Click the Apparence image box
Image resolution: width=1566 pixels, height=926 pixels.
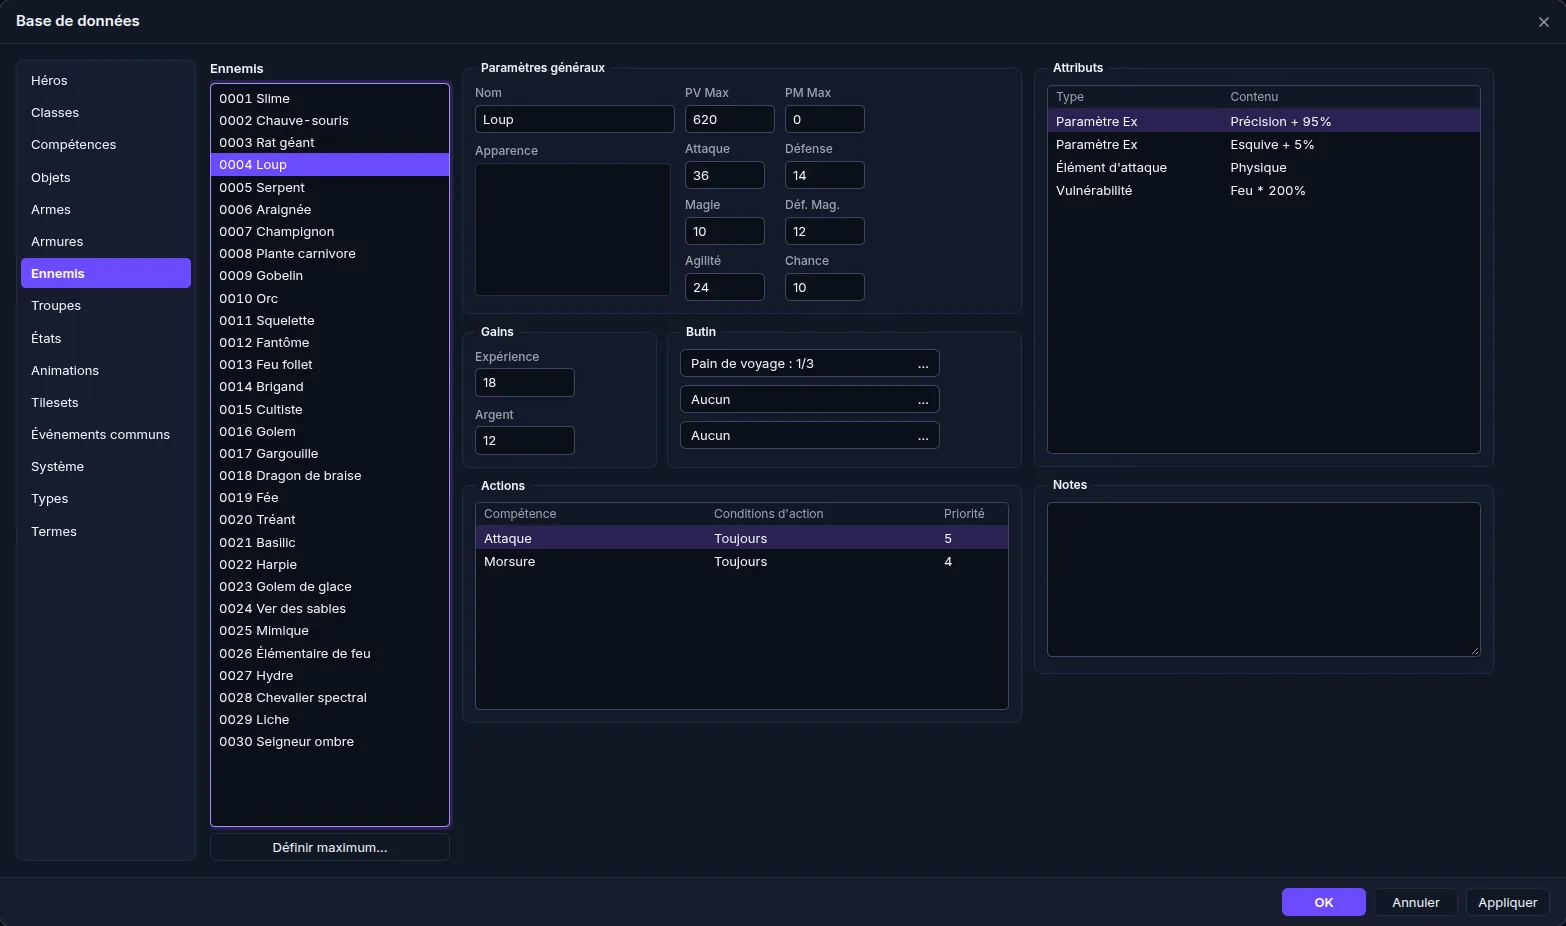[572, 229]
